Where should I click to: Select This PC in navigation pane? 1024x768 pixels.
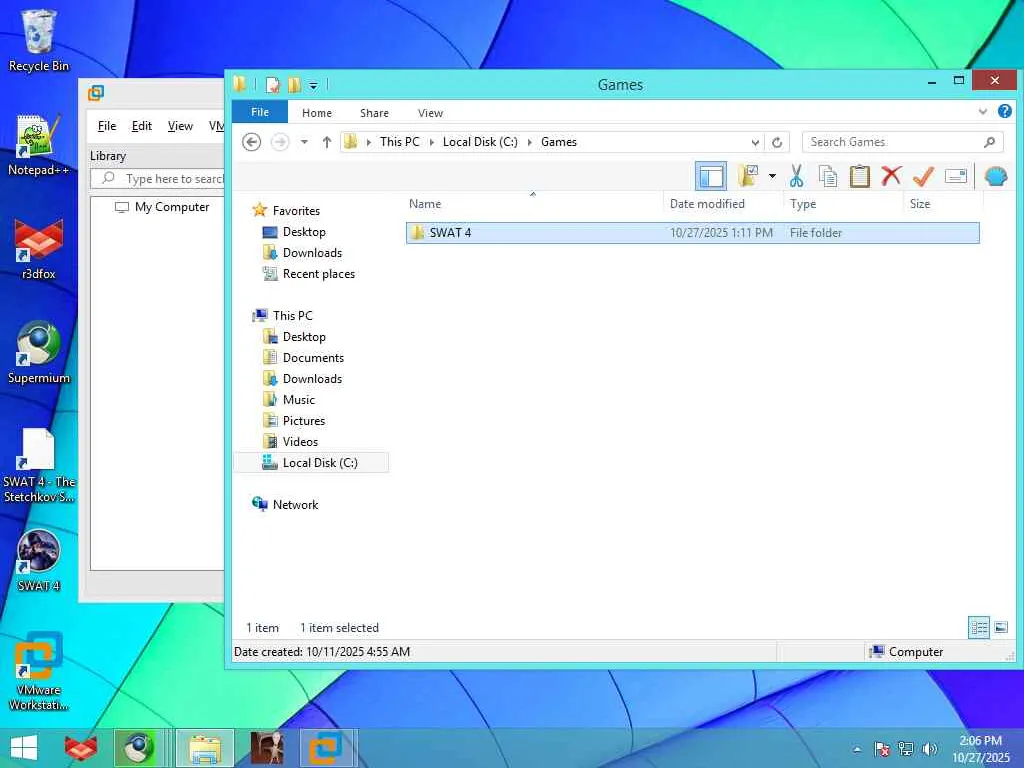[x=293, y=315]
